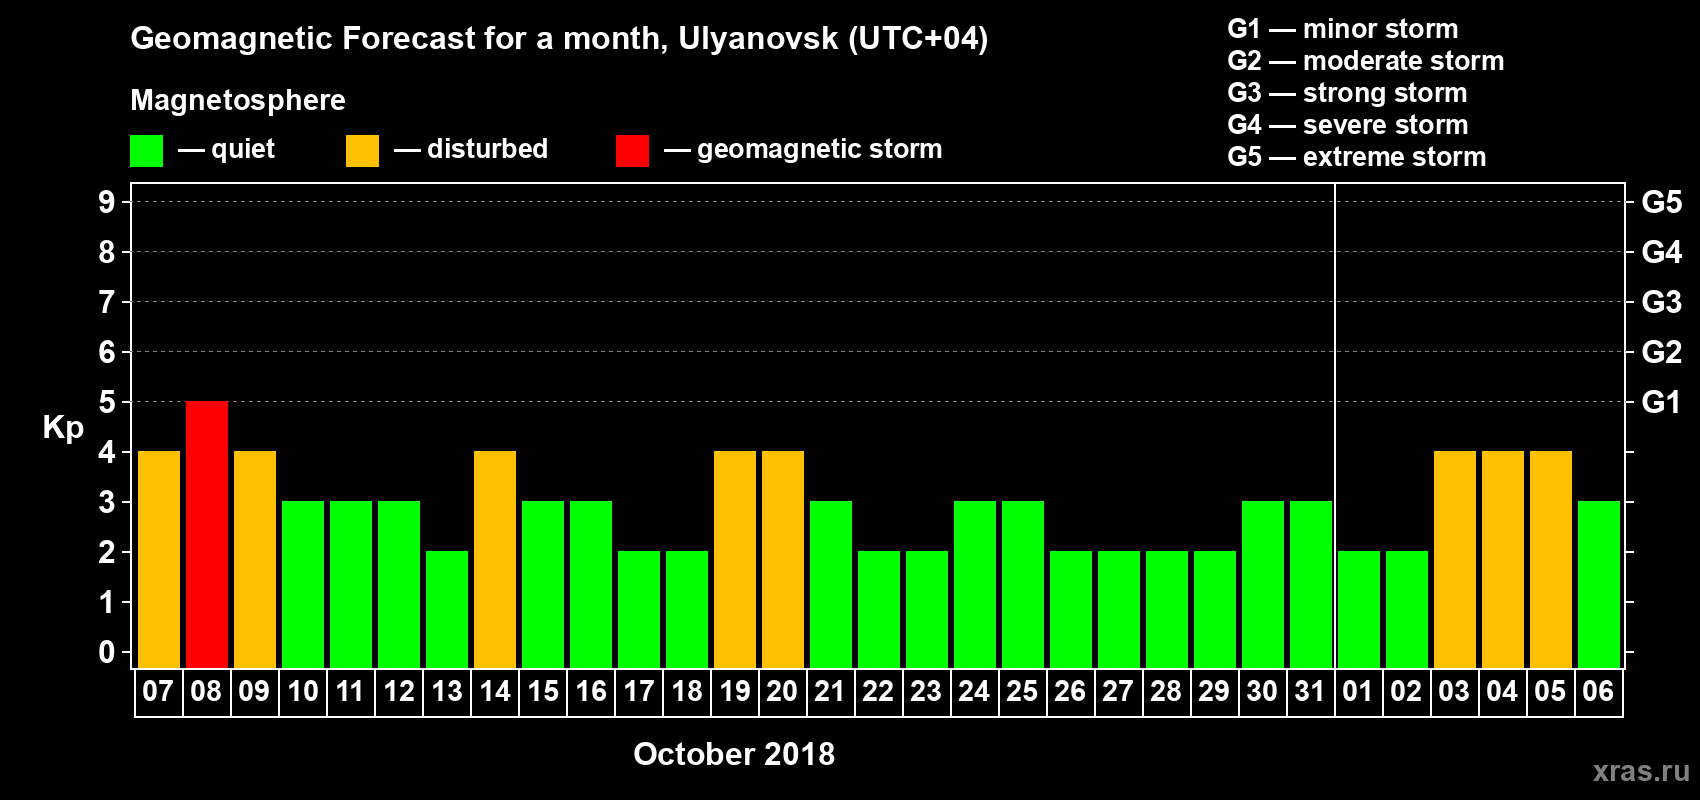Click the 'G3 — strong storm' legend line
Viewport: 1700px width, 800px height.
(1347, 93)
